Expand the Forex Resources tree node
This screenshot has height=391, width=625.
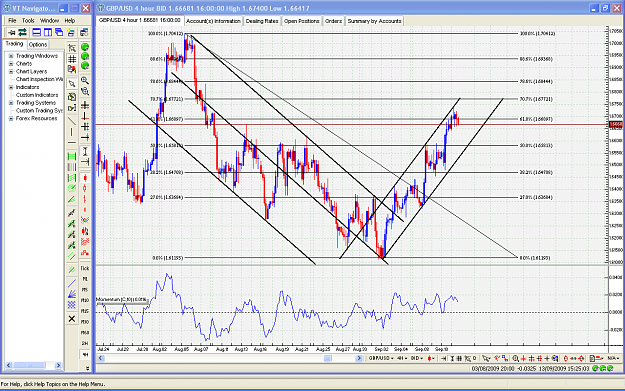click(11, 119)
